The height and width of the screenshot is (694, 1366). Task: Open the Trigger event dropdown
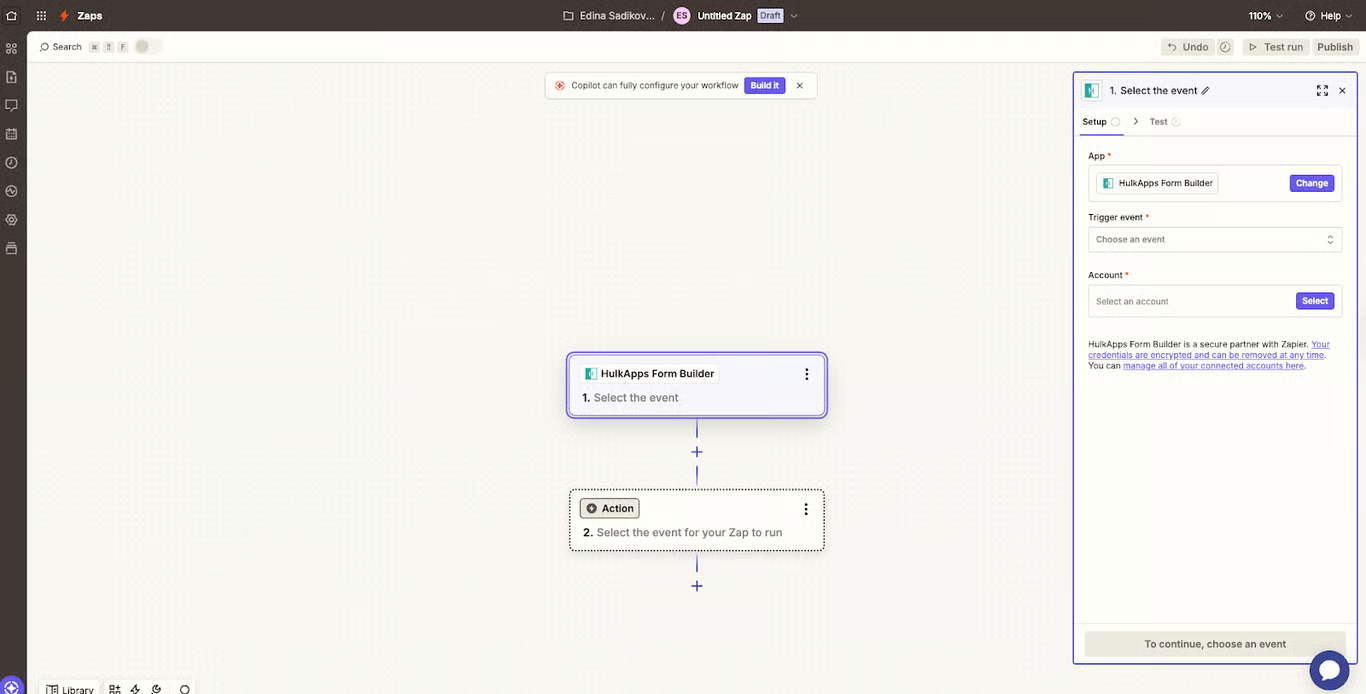(1215, 240)
